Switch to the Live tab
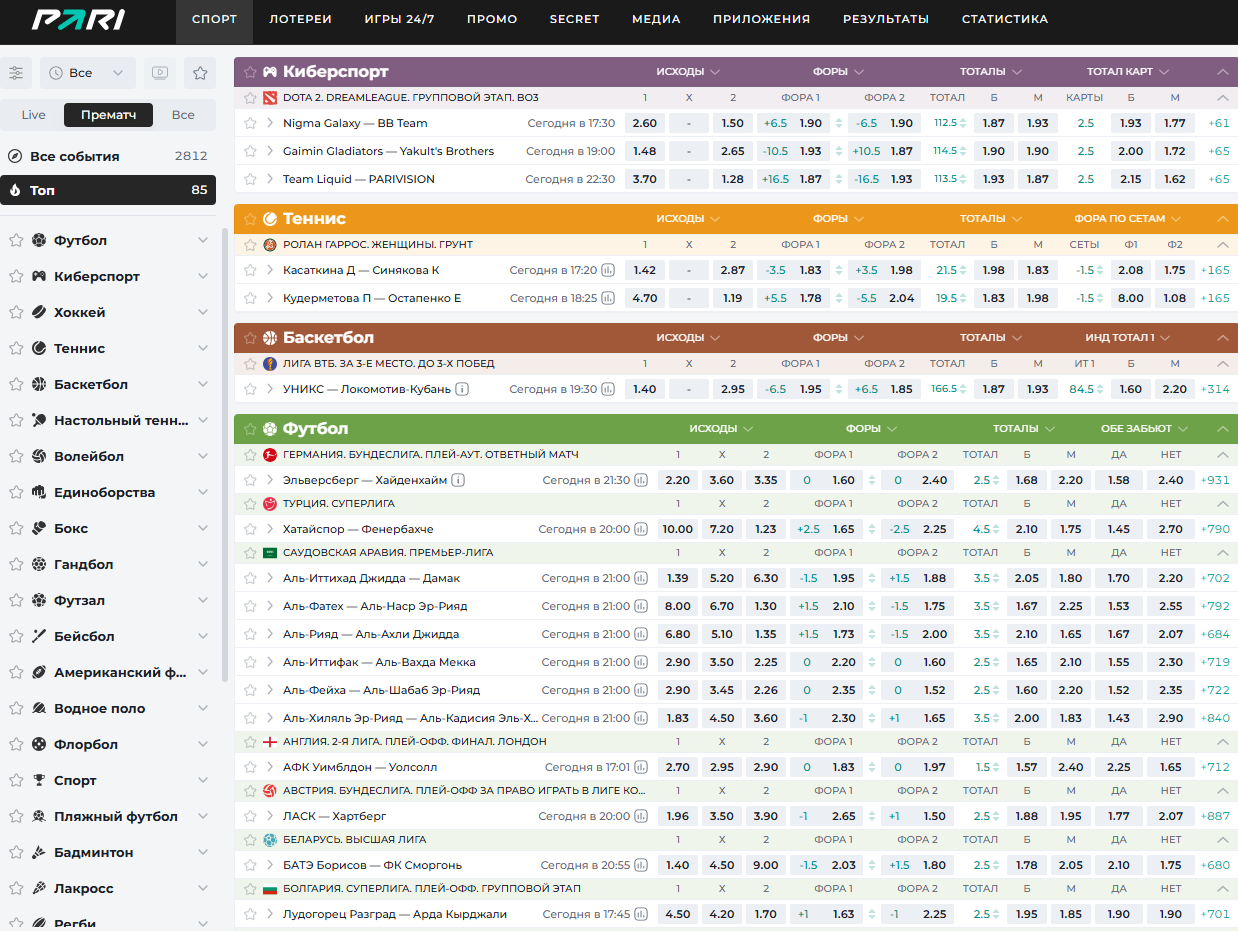This screenshot has height=931, width=1238. pos(33,115)
